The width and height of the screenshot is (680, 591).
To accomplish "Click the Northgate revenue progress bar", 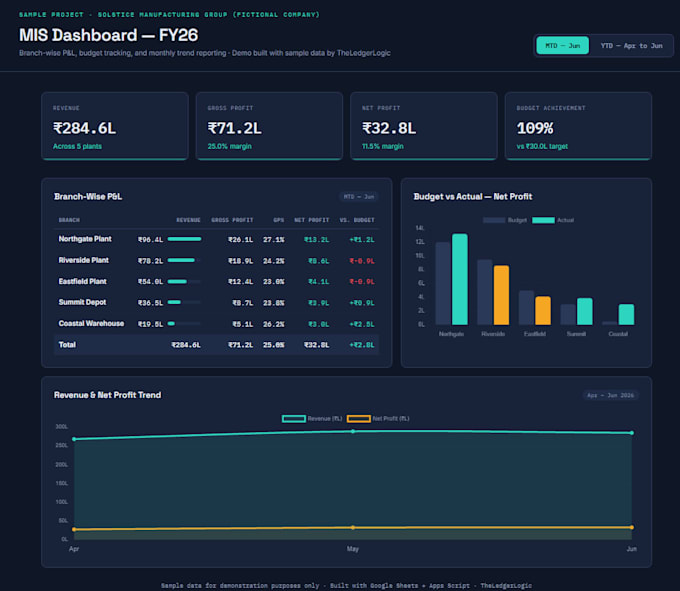I will click(x=184, y=239).
